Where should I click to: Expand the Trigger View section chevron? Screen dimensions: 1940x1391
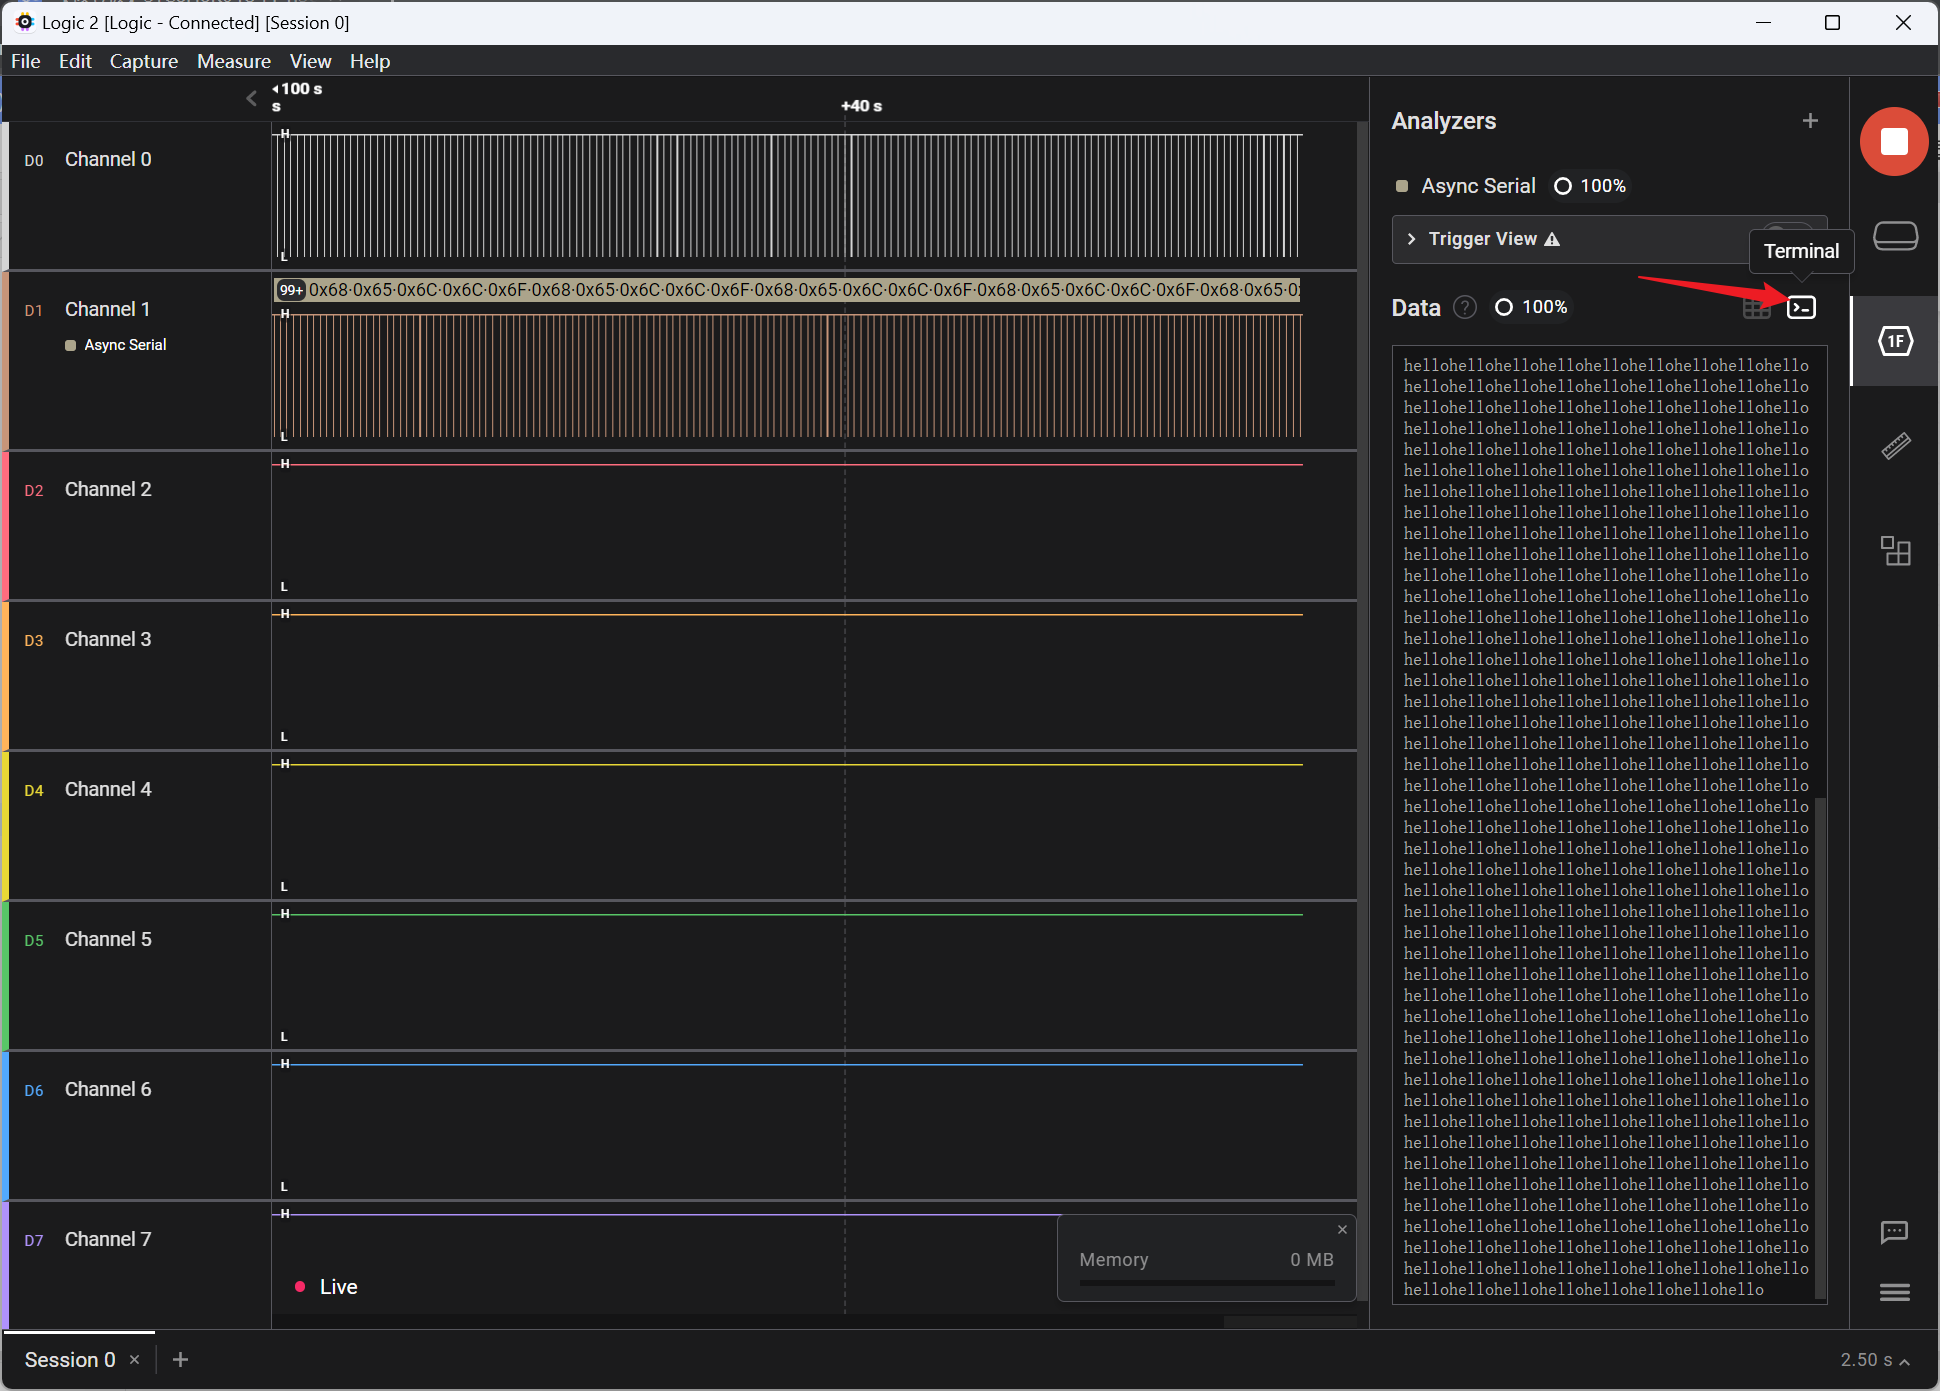pos(1411,239)
